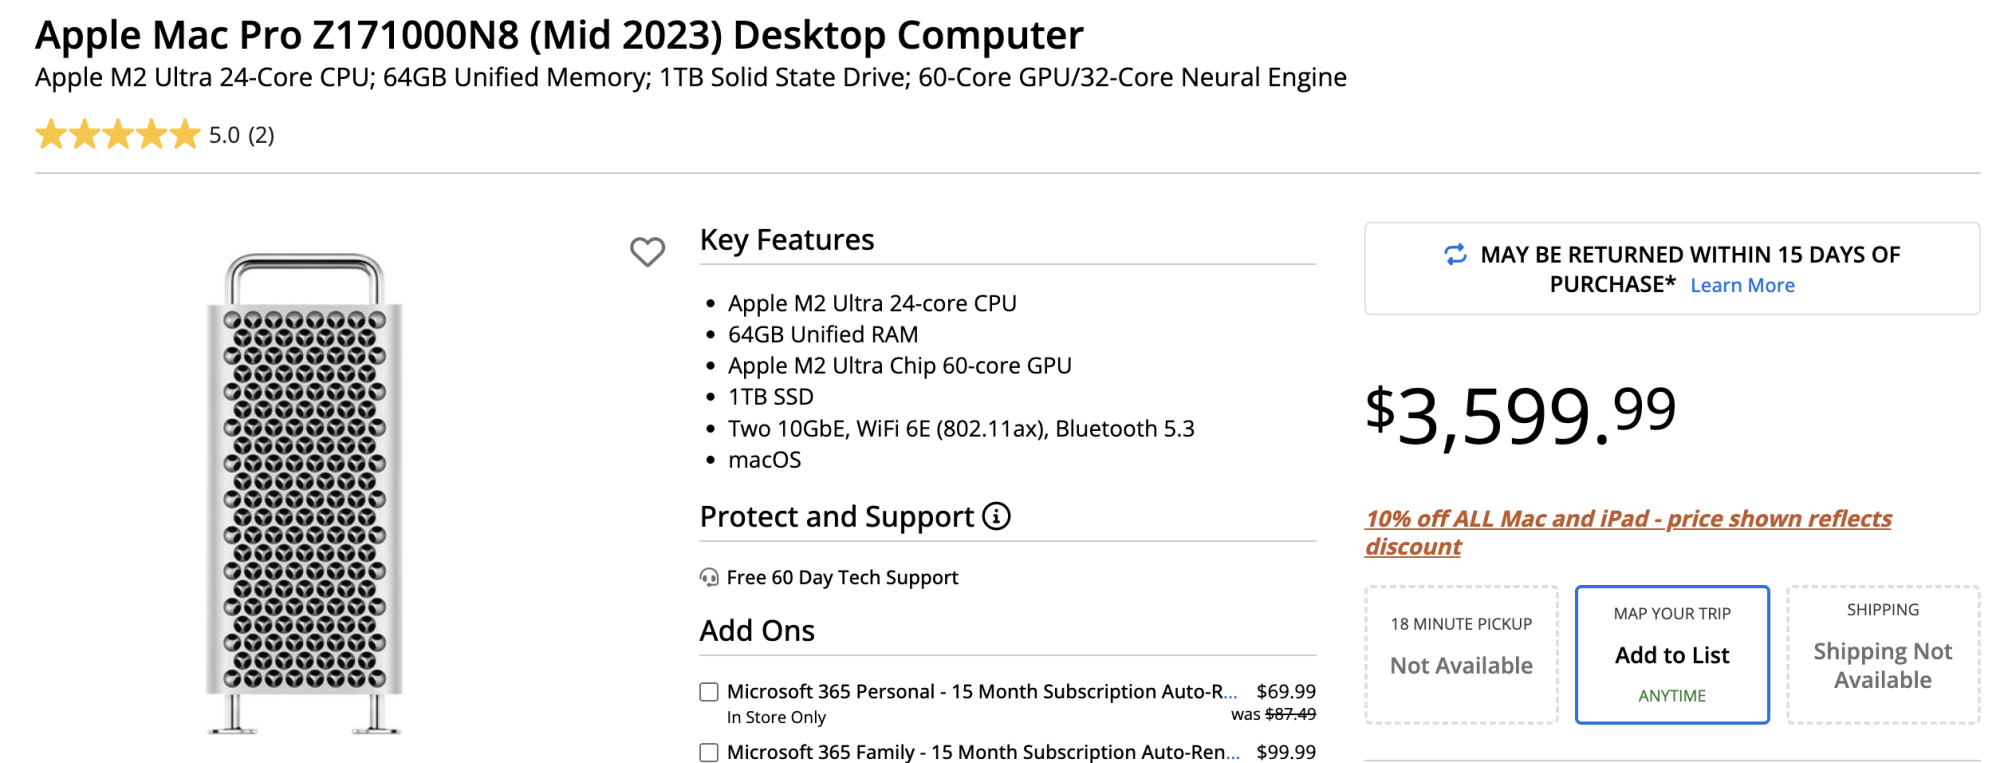Open the Learn More return policy link
The height and width of the screenshot is (763, 2000).
(x=1742, y=285)
